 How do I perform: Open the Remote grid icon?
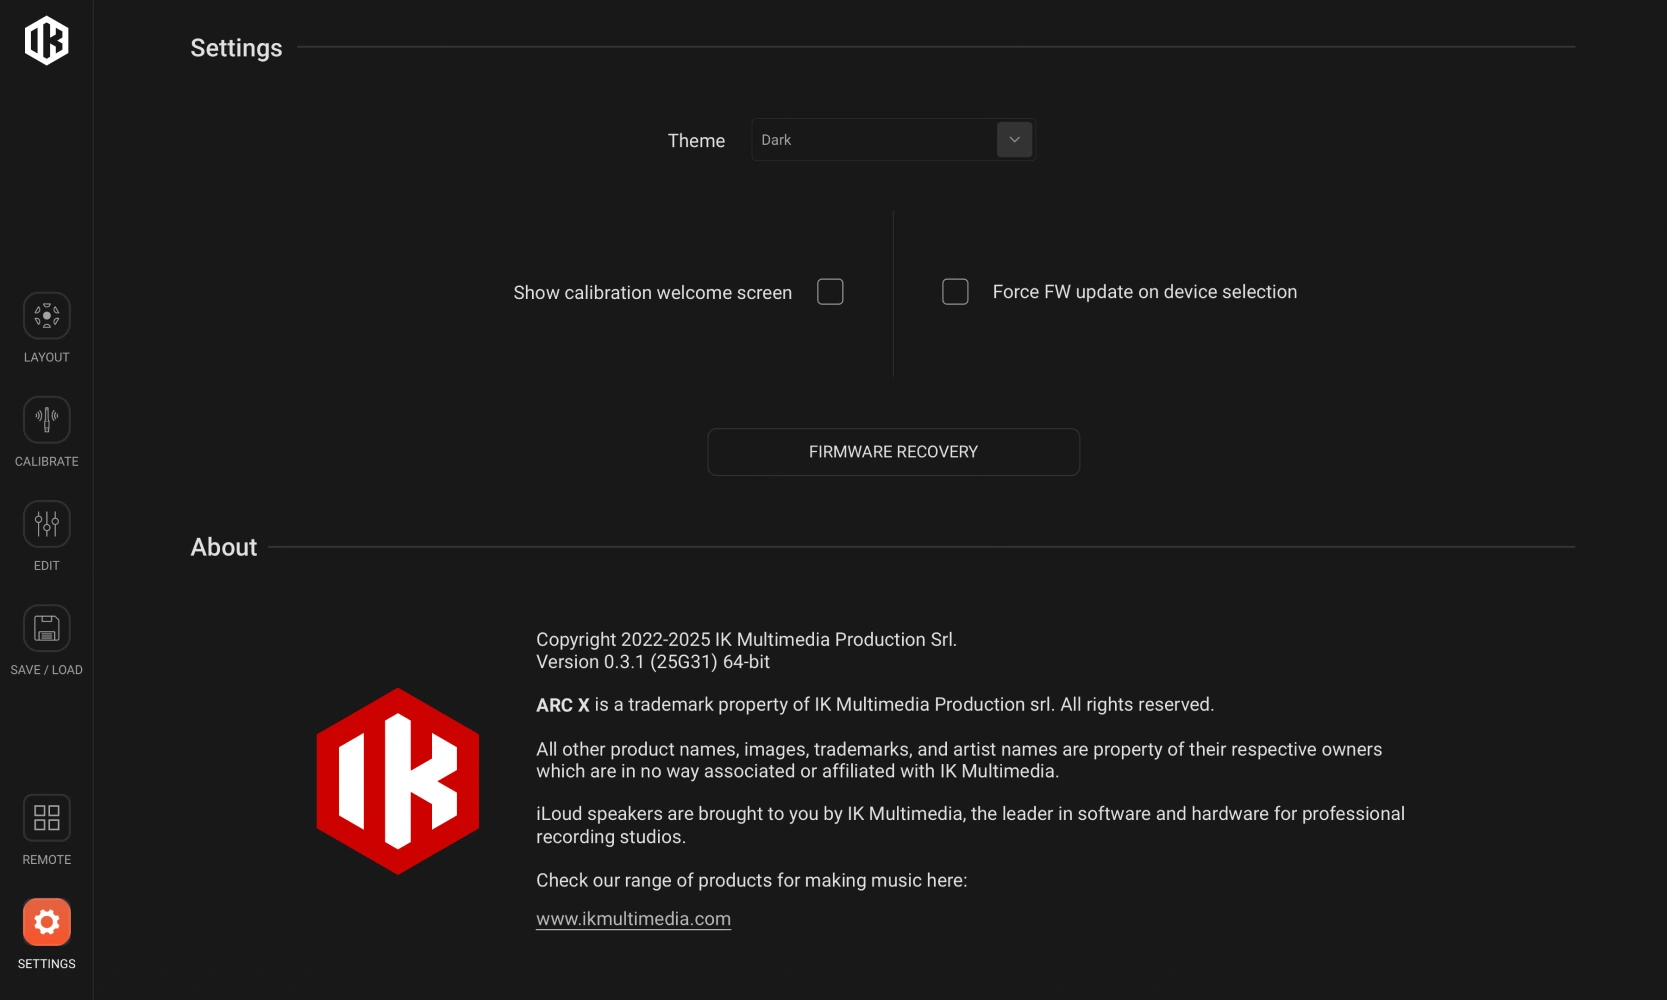click(47, 818)
